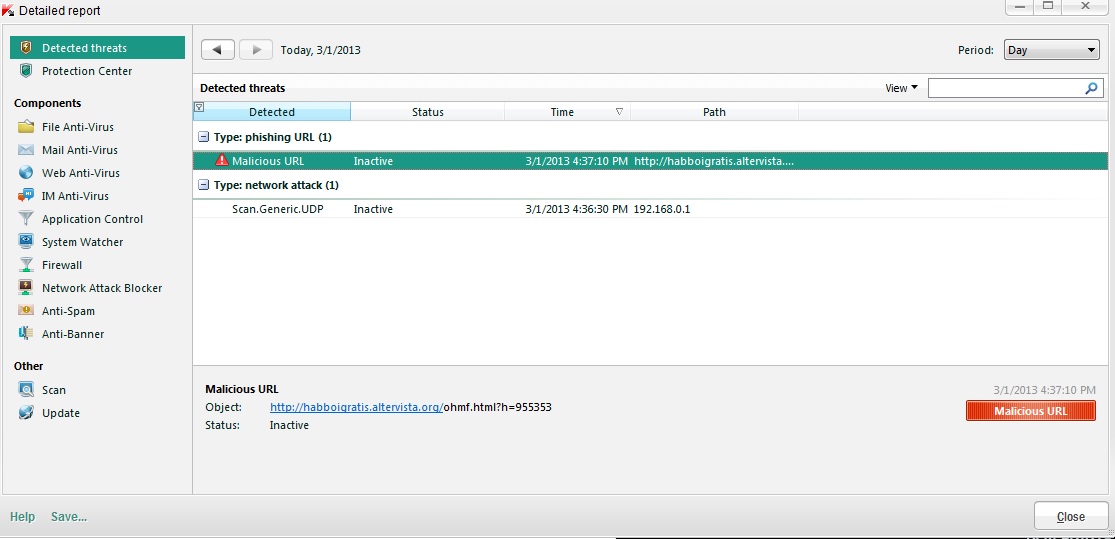Click the search magnifier icon
This screenshot has width=1115, height=539.
click(x=1092, y=88)
